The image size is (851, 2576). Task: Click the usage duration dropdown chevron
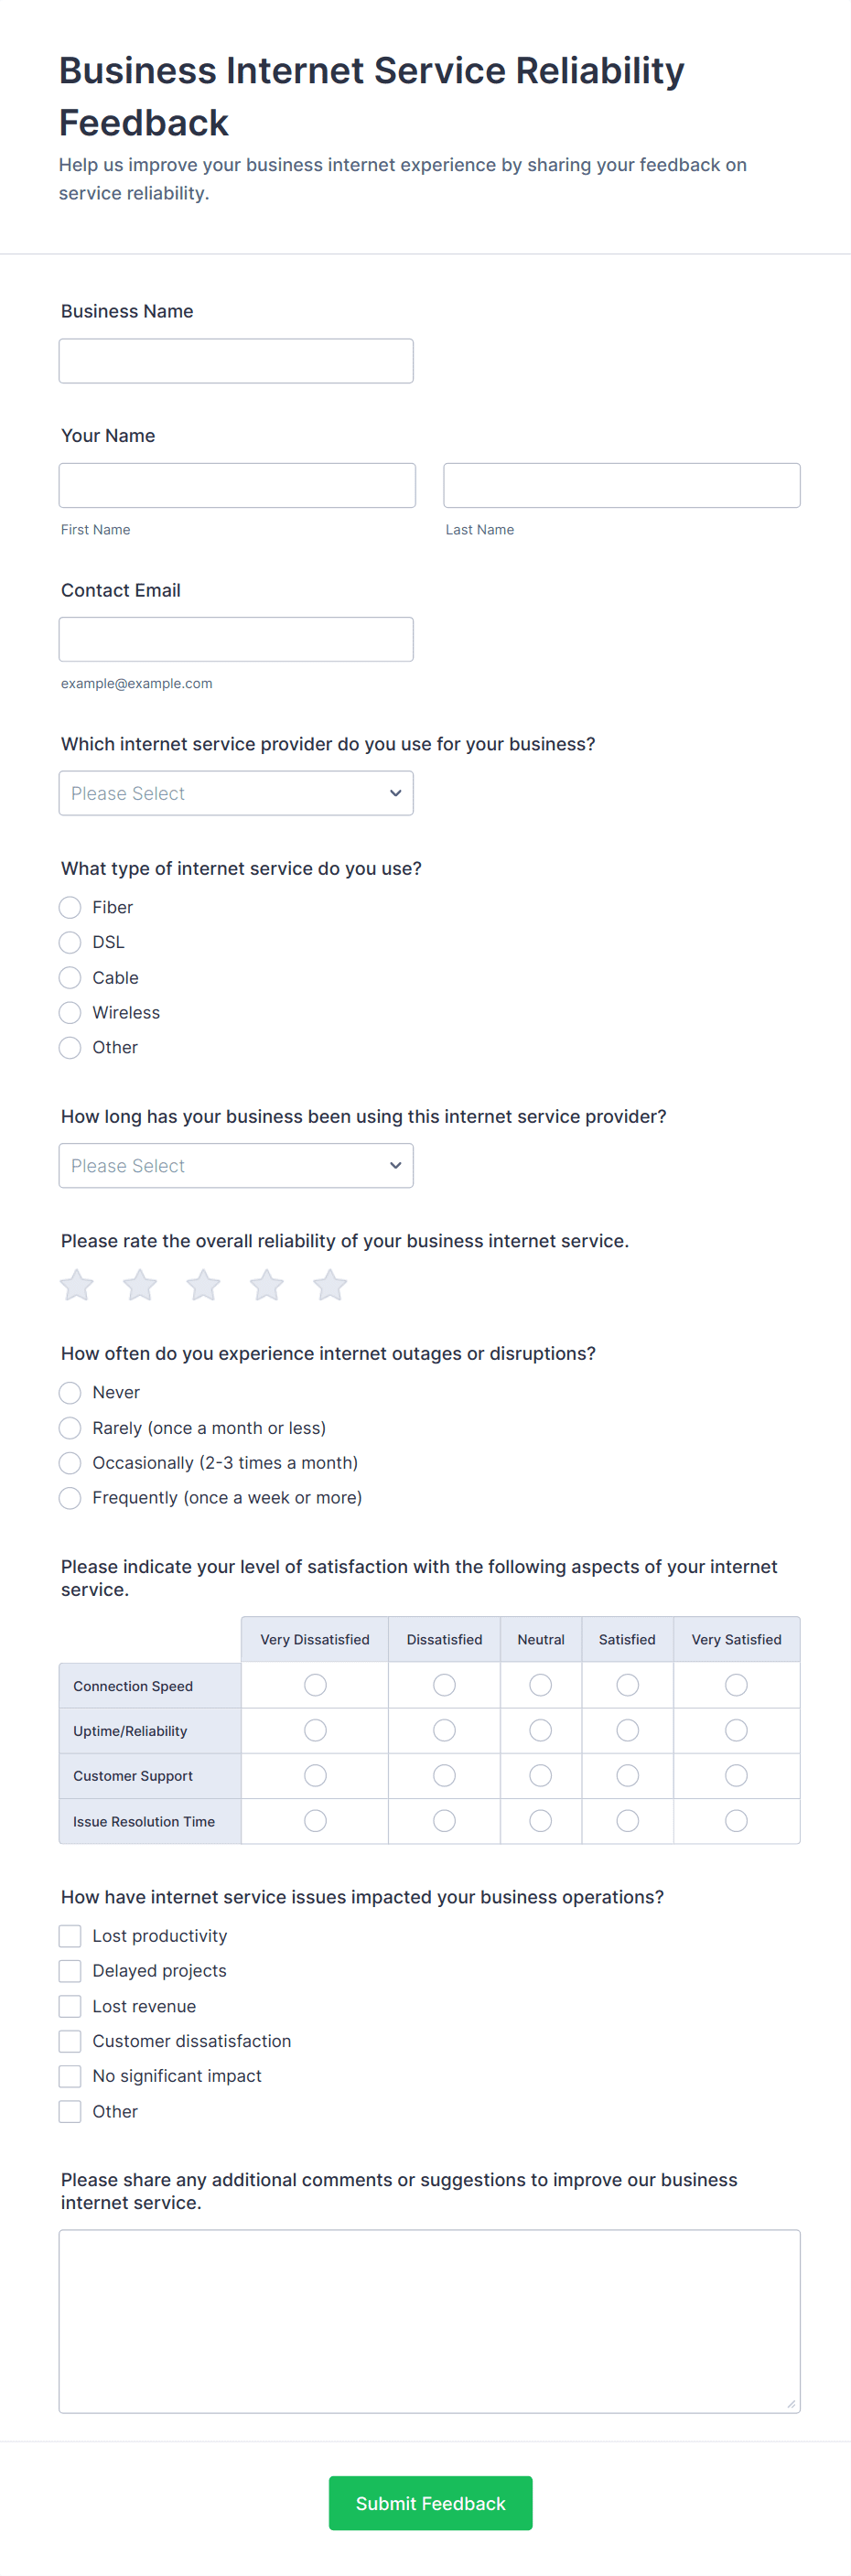pyautogui.click(x=395, y=1166)
